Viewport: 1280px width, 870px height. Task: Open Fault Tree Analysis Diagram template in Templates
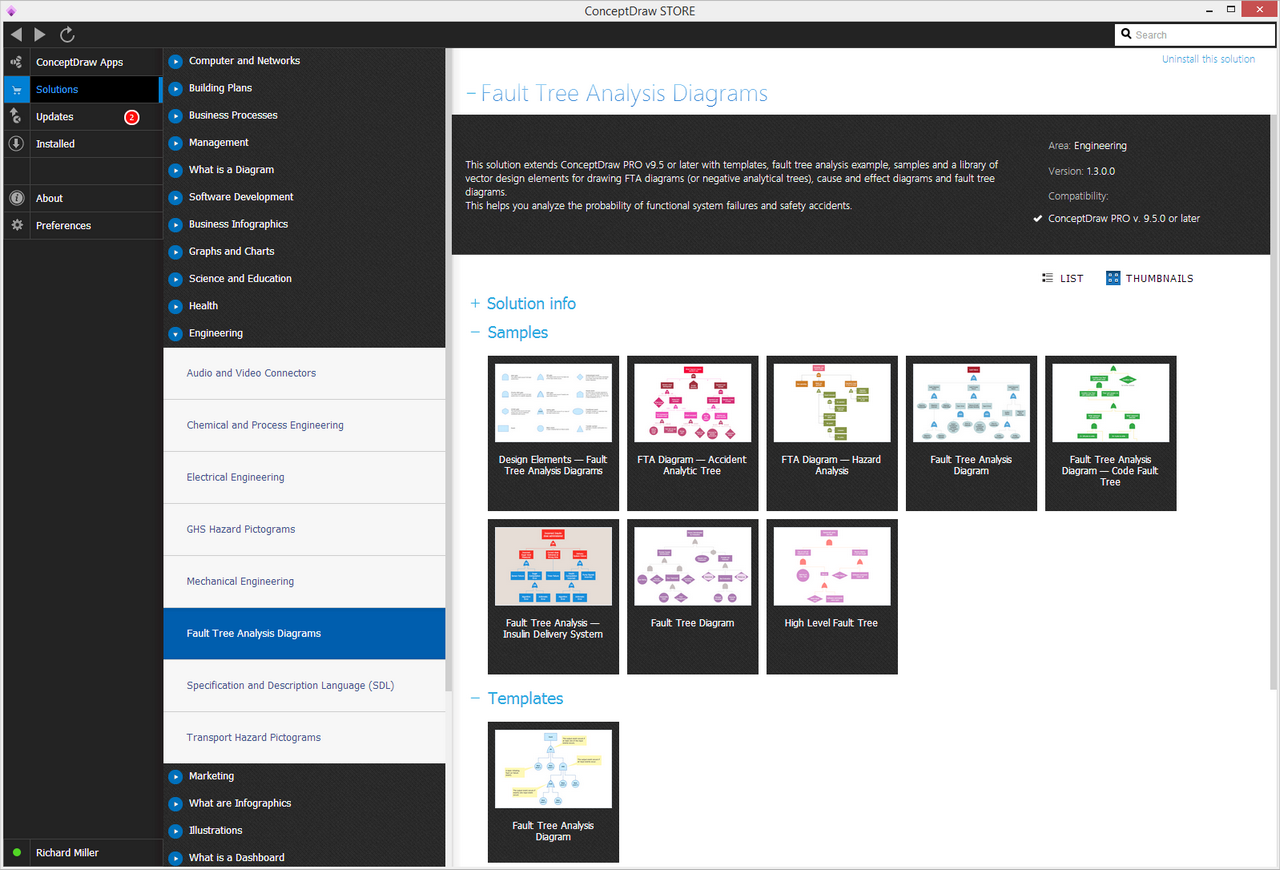pyautogui.click(x=553, y=792)
